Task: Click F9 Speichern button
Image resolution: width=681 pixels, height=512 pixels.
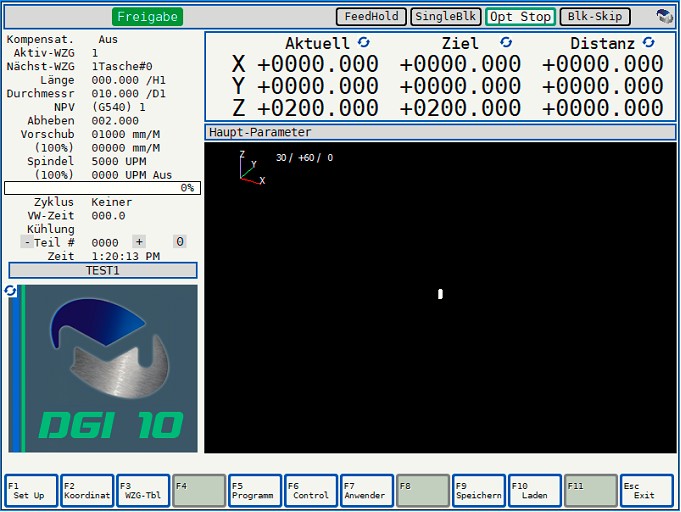Action: [479, 491]
